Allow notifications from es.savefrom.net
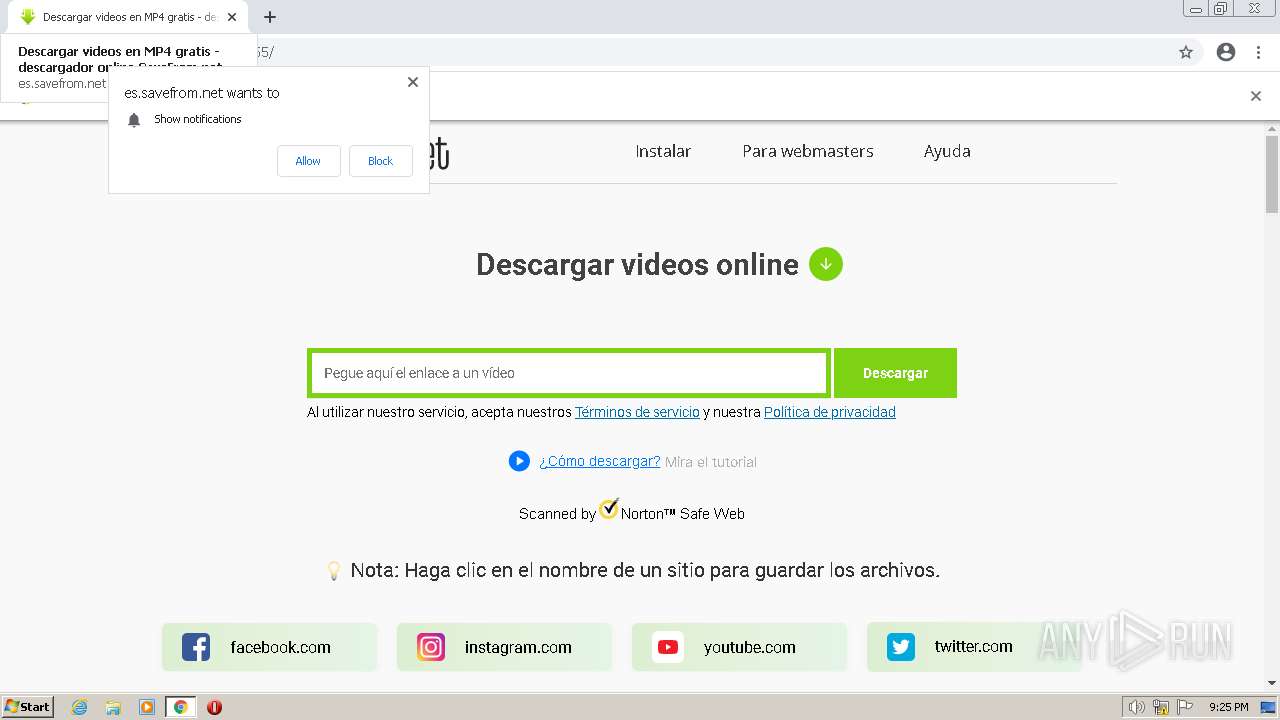 tap(308, 161)
